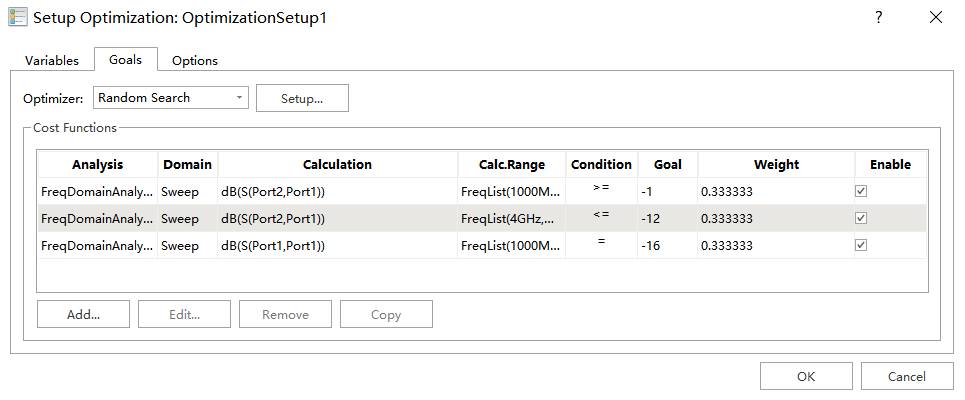Viewport: 965px width, 400px height.
Task: Click the FreqList(4GHz,... calc range cell
Action: point(510,218)
